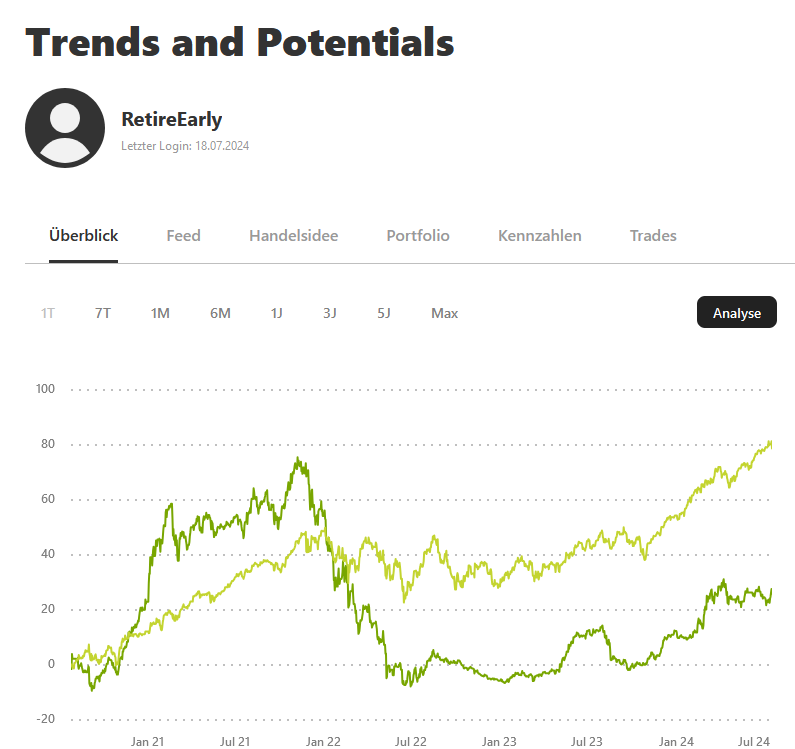Select the 7T time range

103,313
